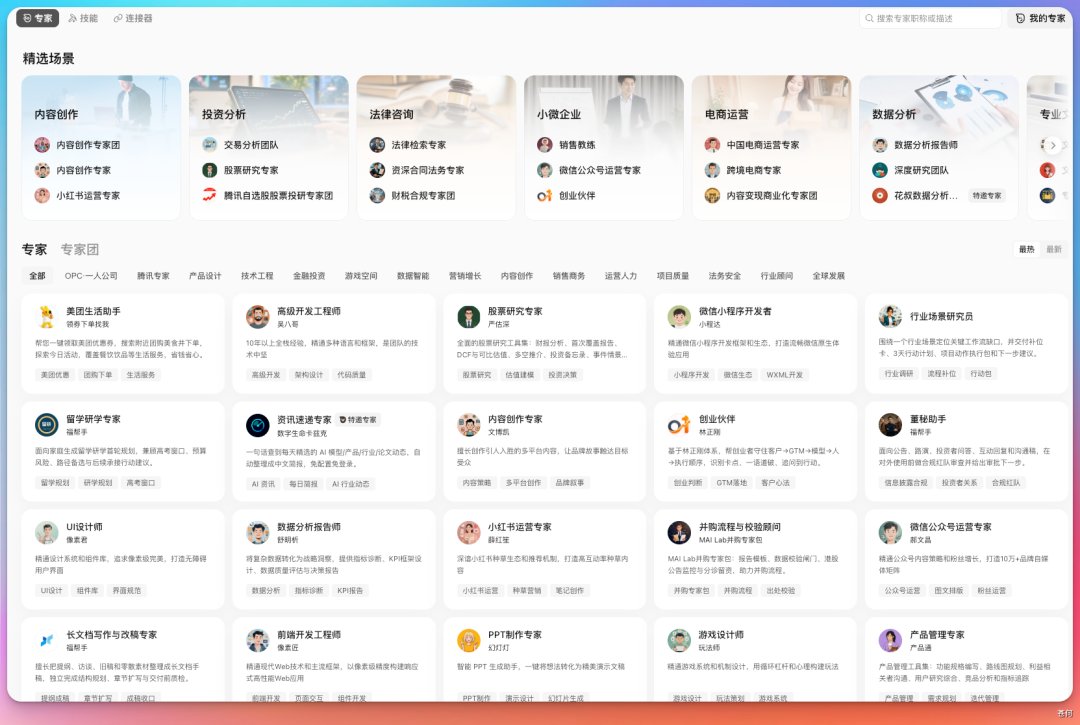Open the 内容创作 scene card thumbnail
Image resolution: width=1080 pixels, height=725 pixels.
tap(101, 147)
